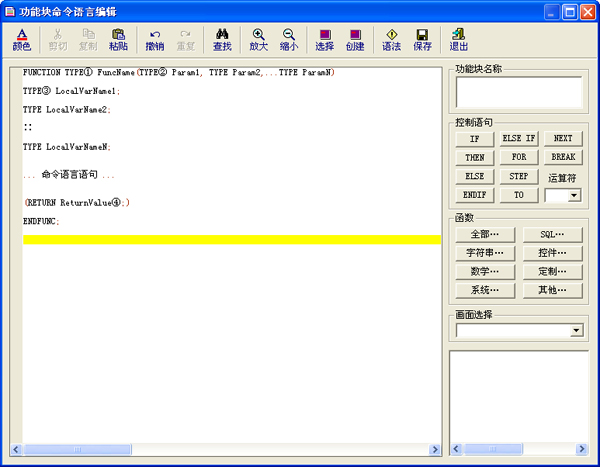
Task: Click the TYPE③ LocalVarName1; line
Action: [x=71, y=91]
